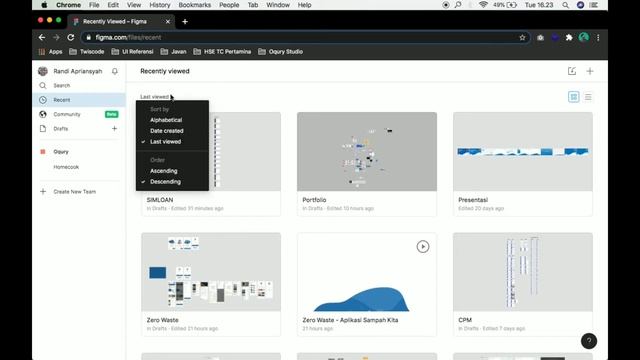Image resolution: width=640 pixels, height=360 pixels.
Task: Open Chrome extensions puzzle icon
Action: coord(569,38)
